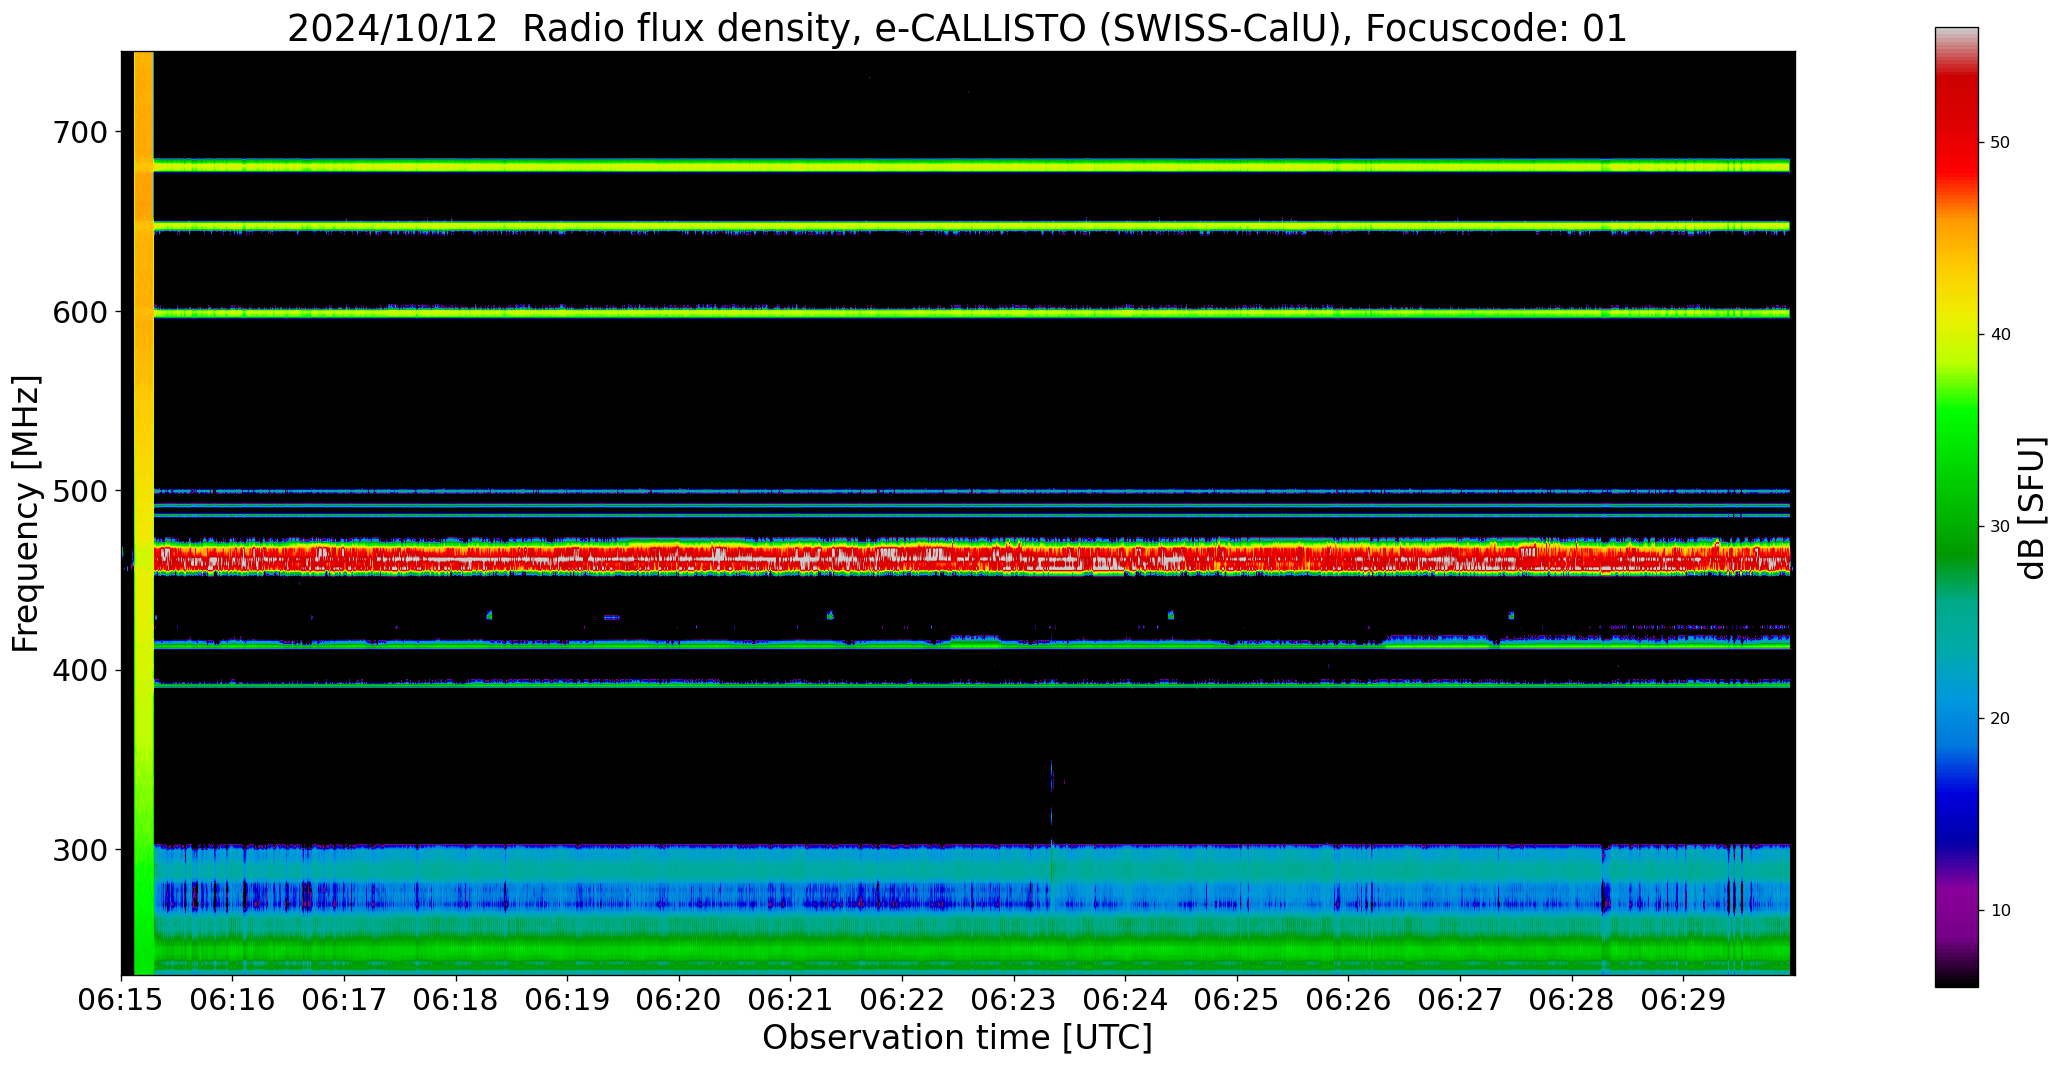
Task: Click the horizontal line near 680 MHz
Action: point(971,165)
